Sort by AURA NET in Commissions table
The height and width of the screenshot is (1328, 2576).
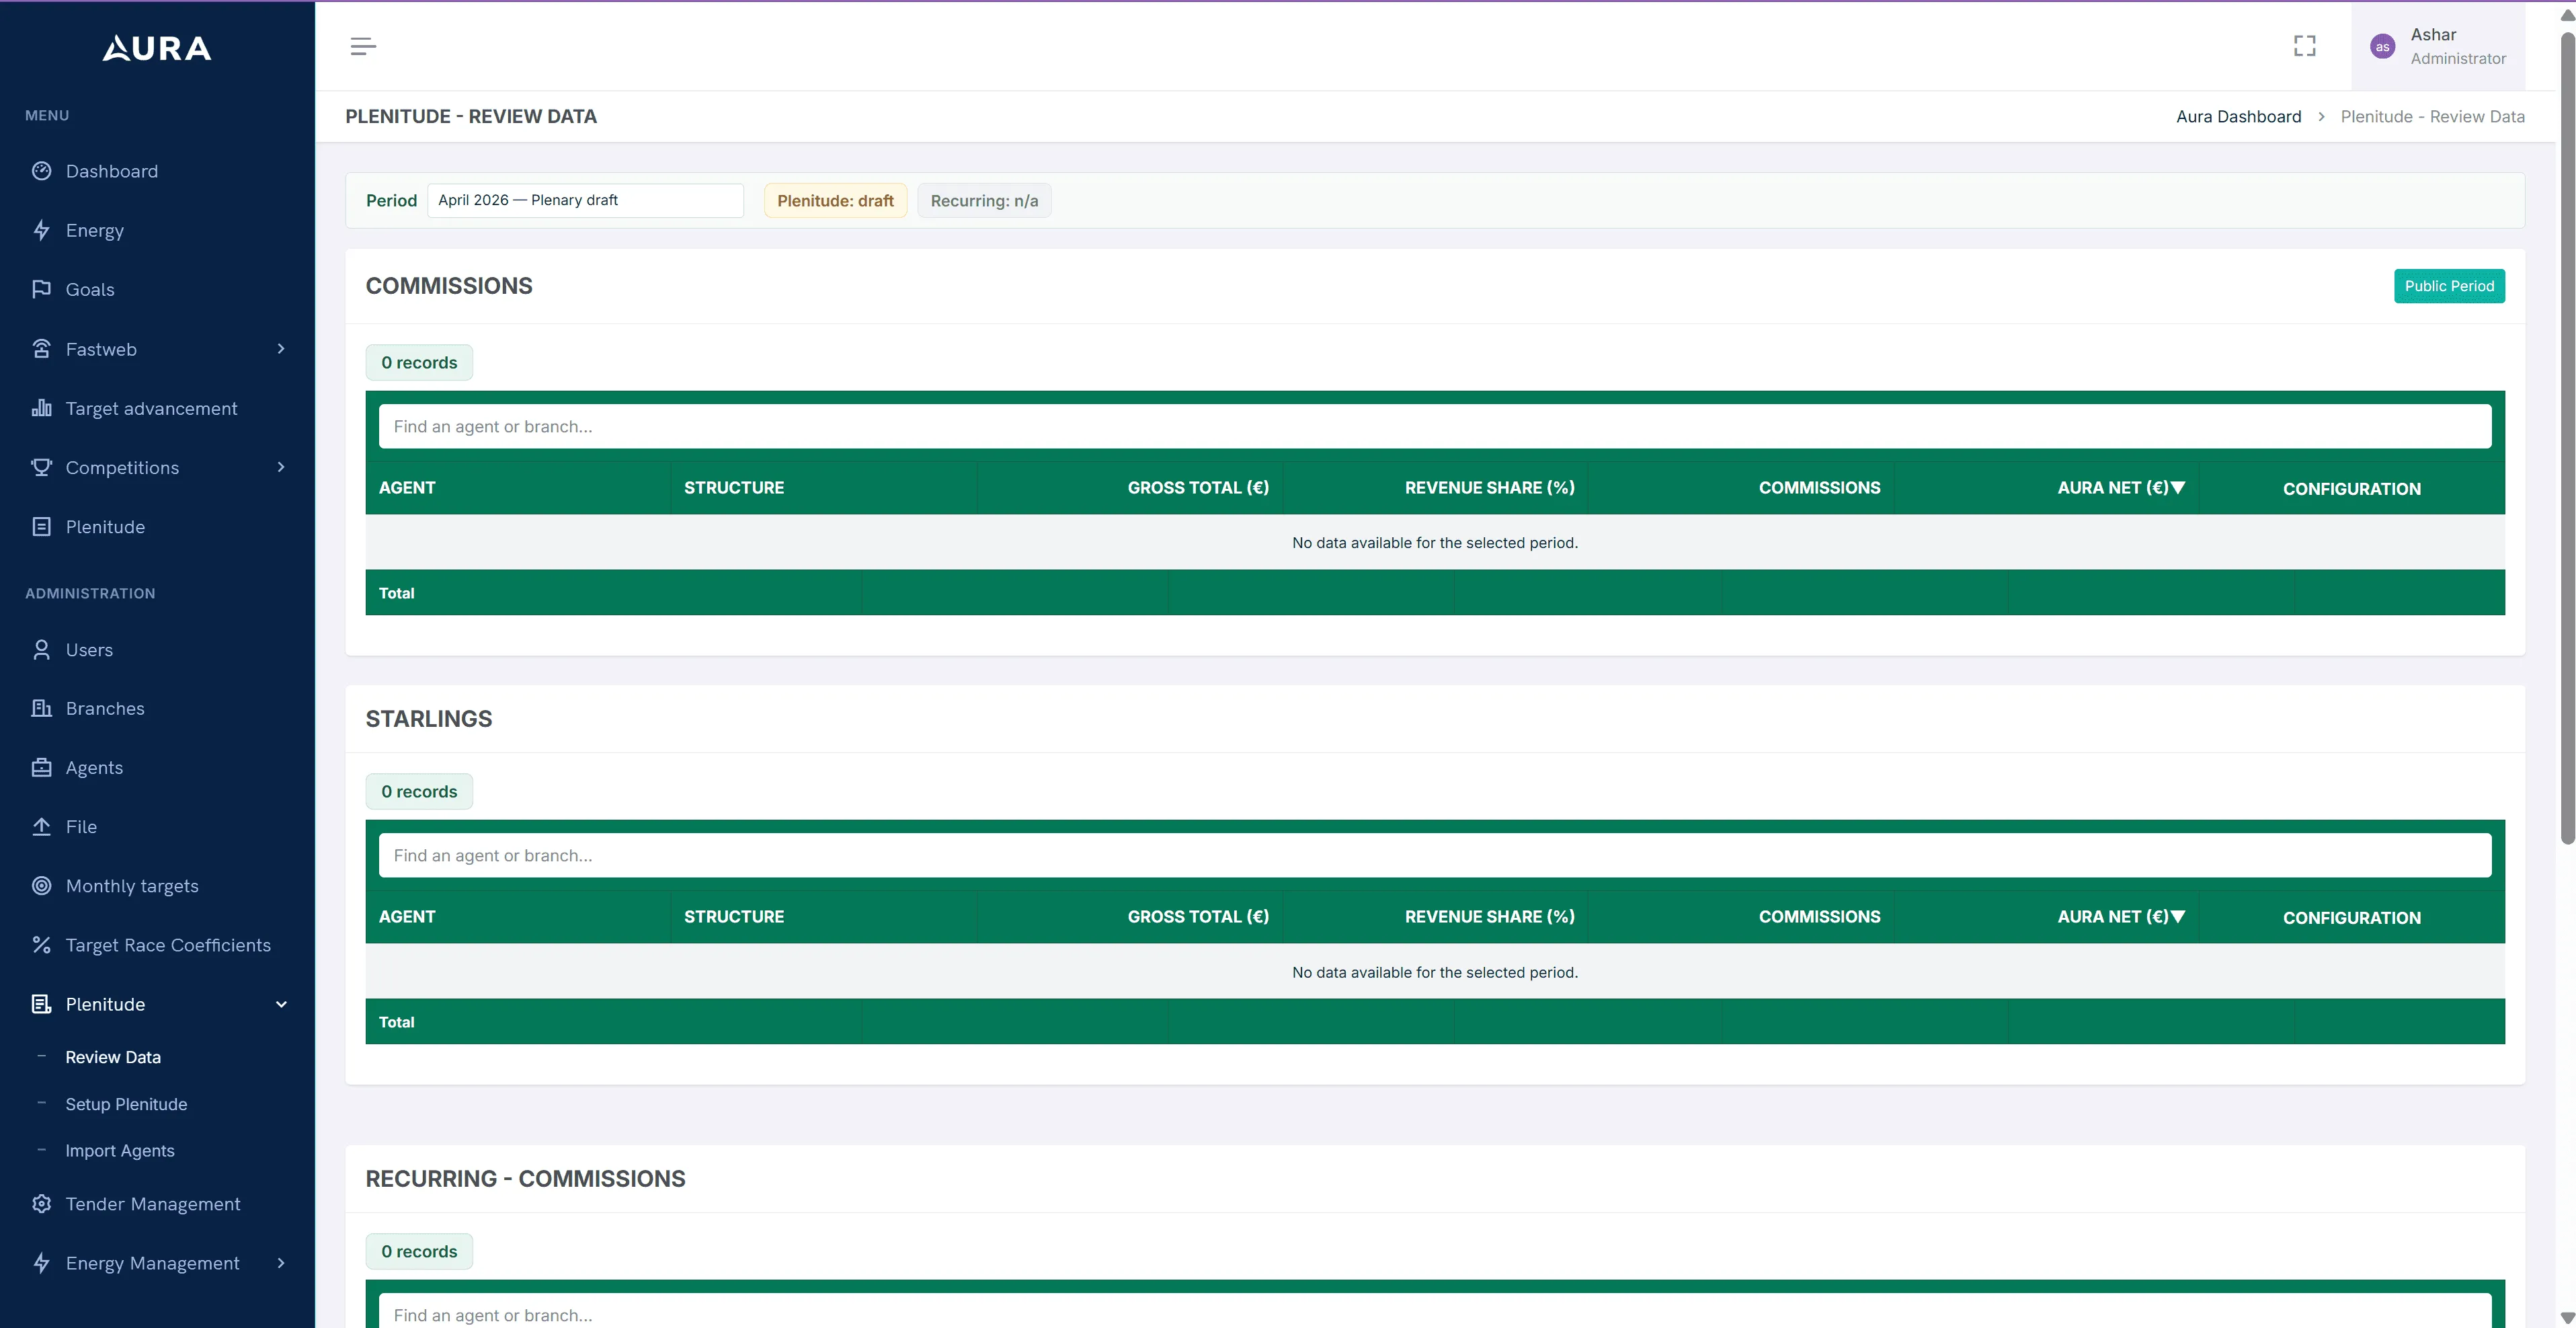[2121, 487]
